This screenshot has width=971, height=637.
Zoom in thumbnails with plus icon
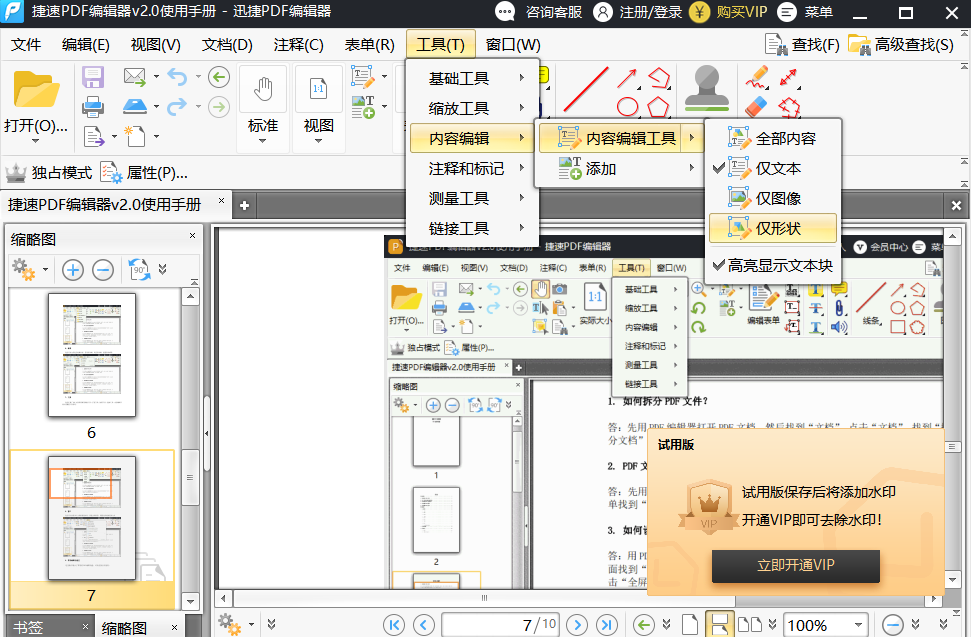tap(73, 270)
